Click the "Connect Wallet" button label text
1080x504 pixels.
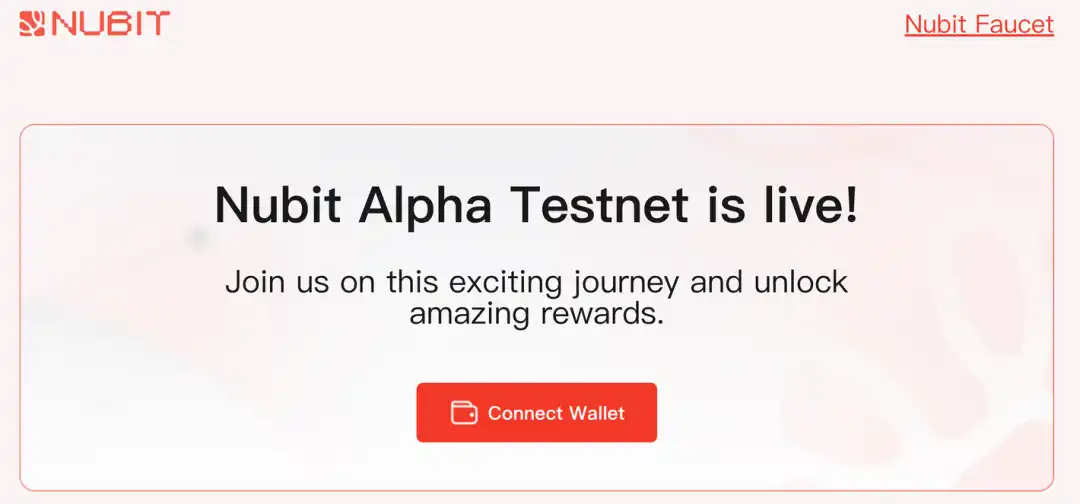556,413
